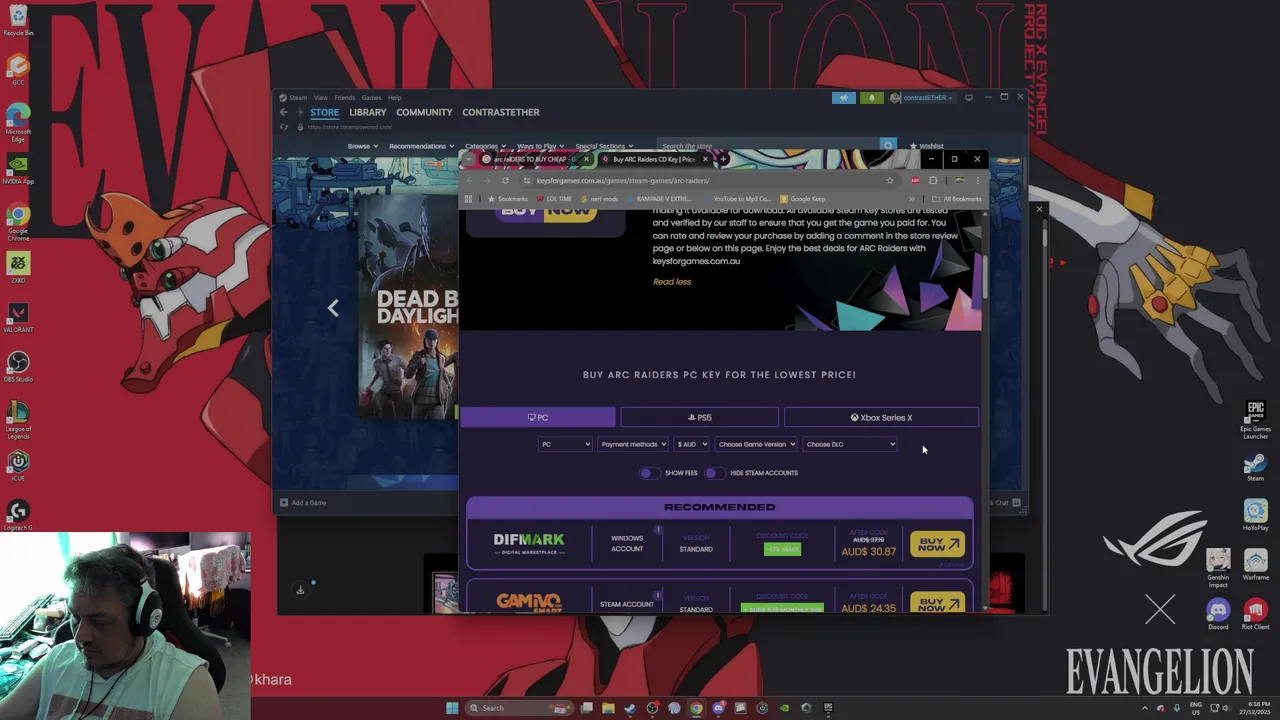Screen dimensions: 1280x720
Task: Open the Steam Wishlist link
Action: [x=926, y=146]
